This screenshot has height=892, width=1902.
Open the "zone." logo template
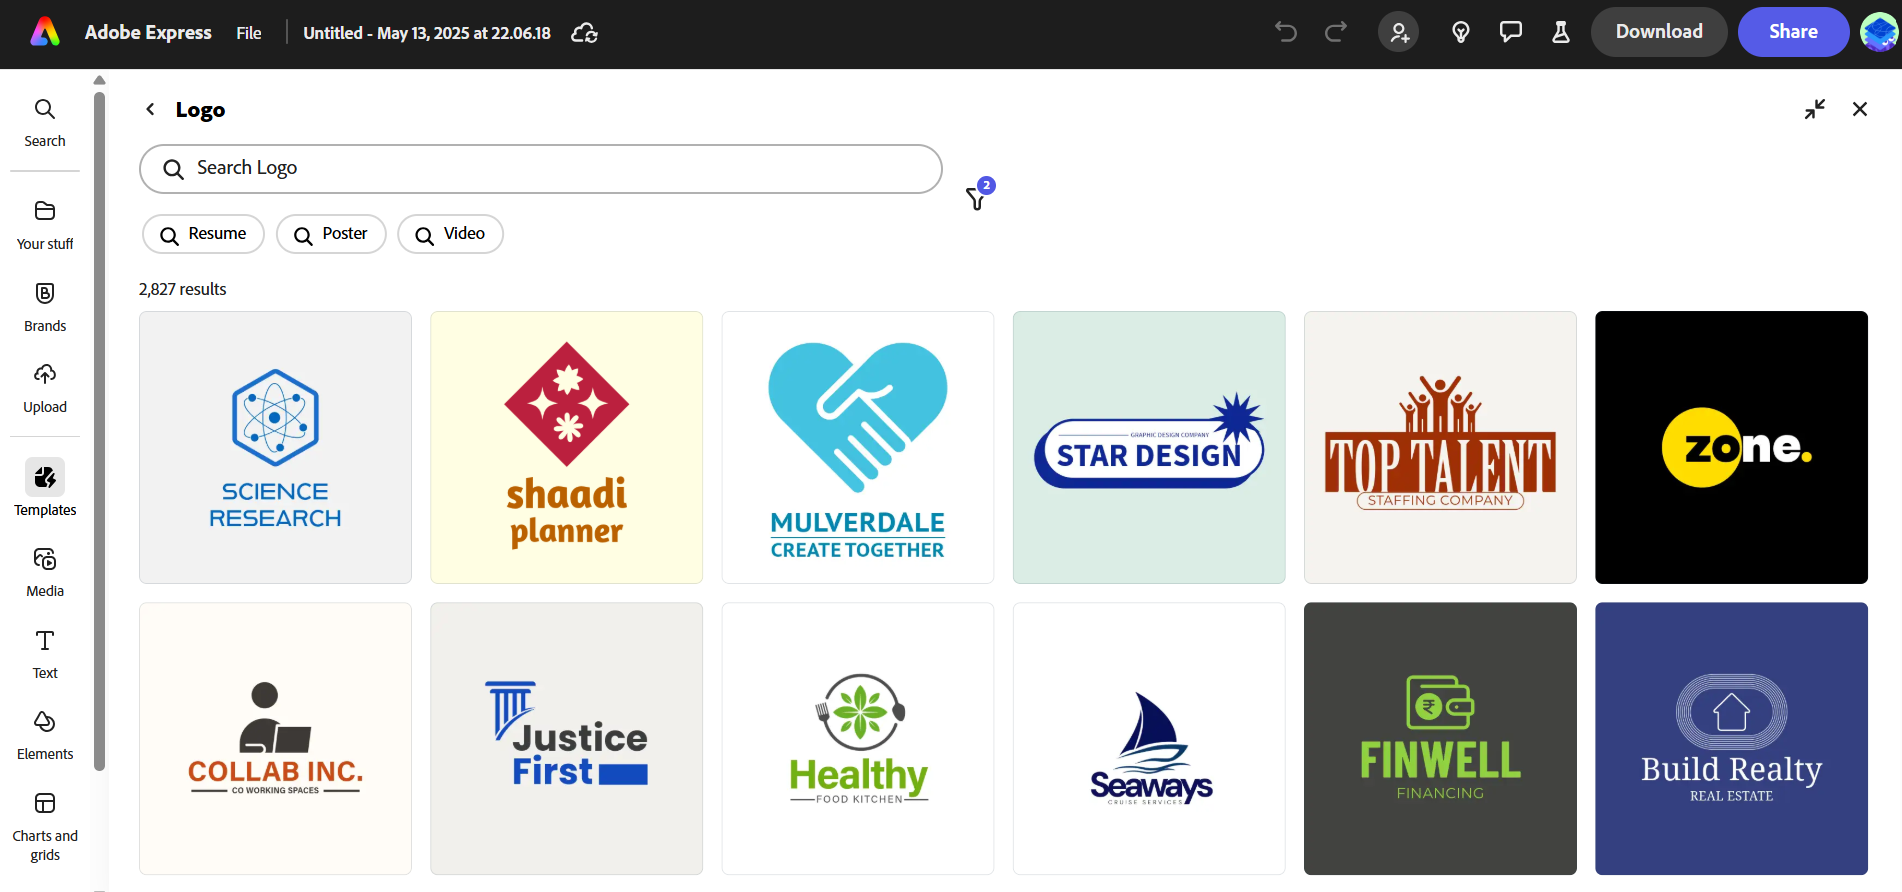tap(1731, 447)
